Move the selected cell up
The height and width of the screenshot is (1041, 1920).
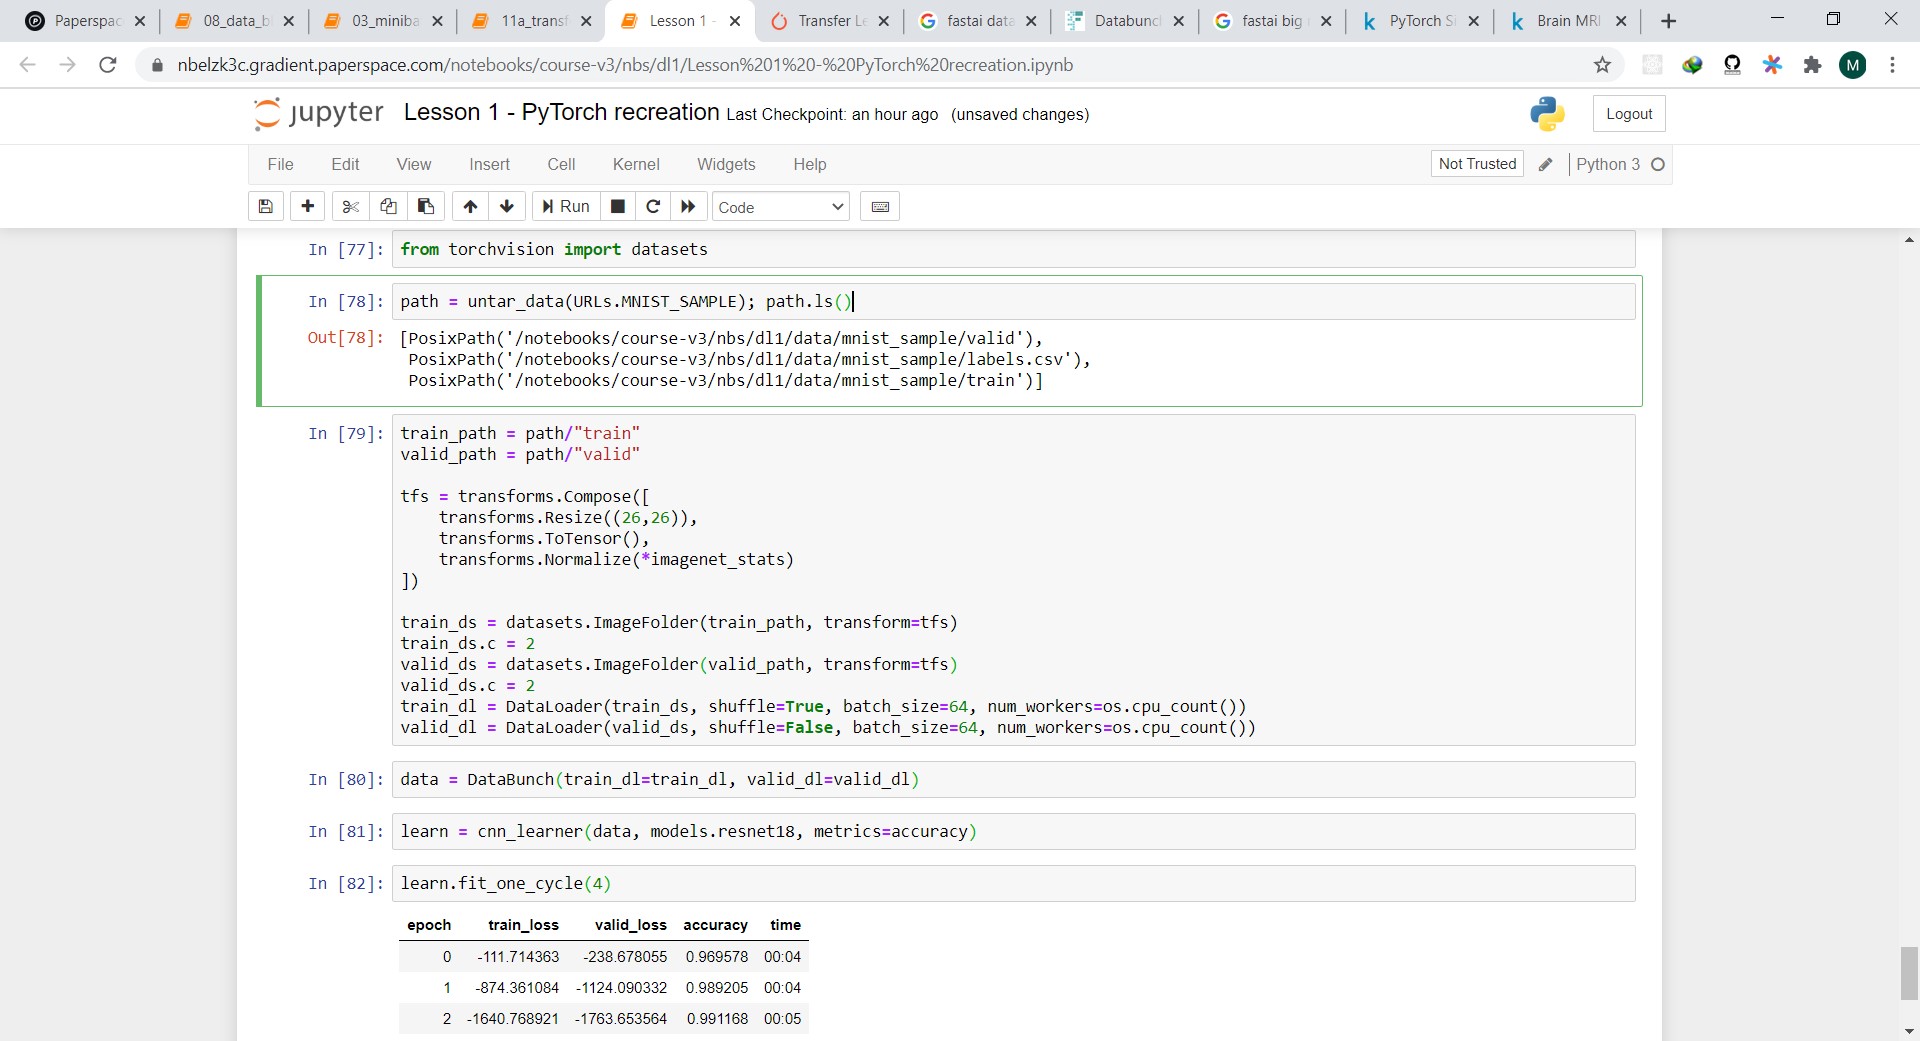pos(470,207)
